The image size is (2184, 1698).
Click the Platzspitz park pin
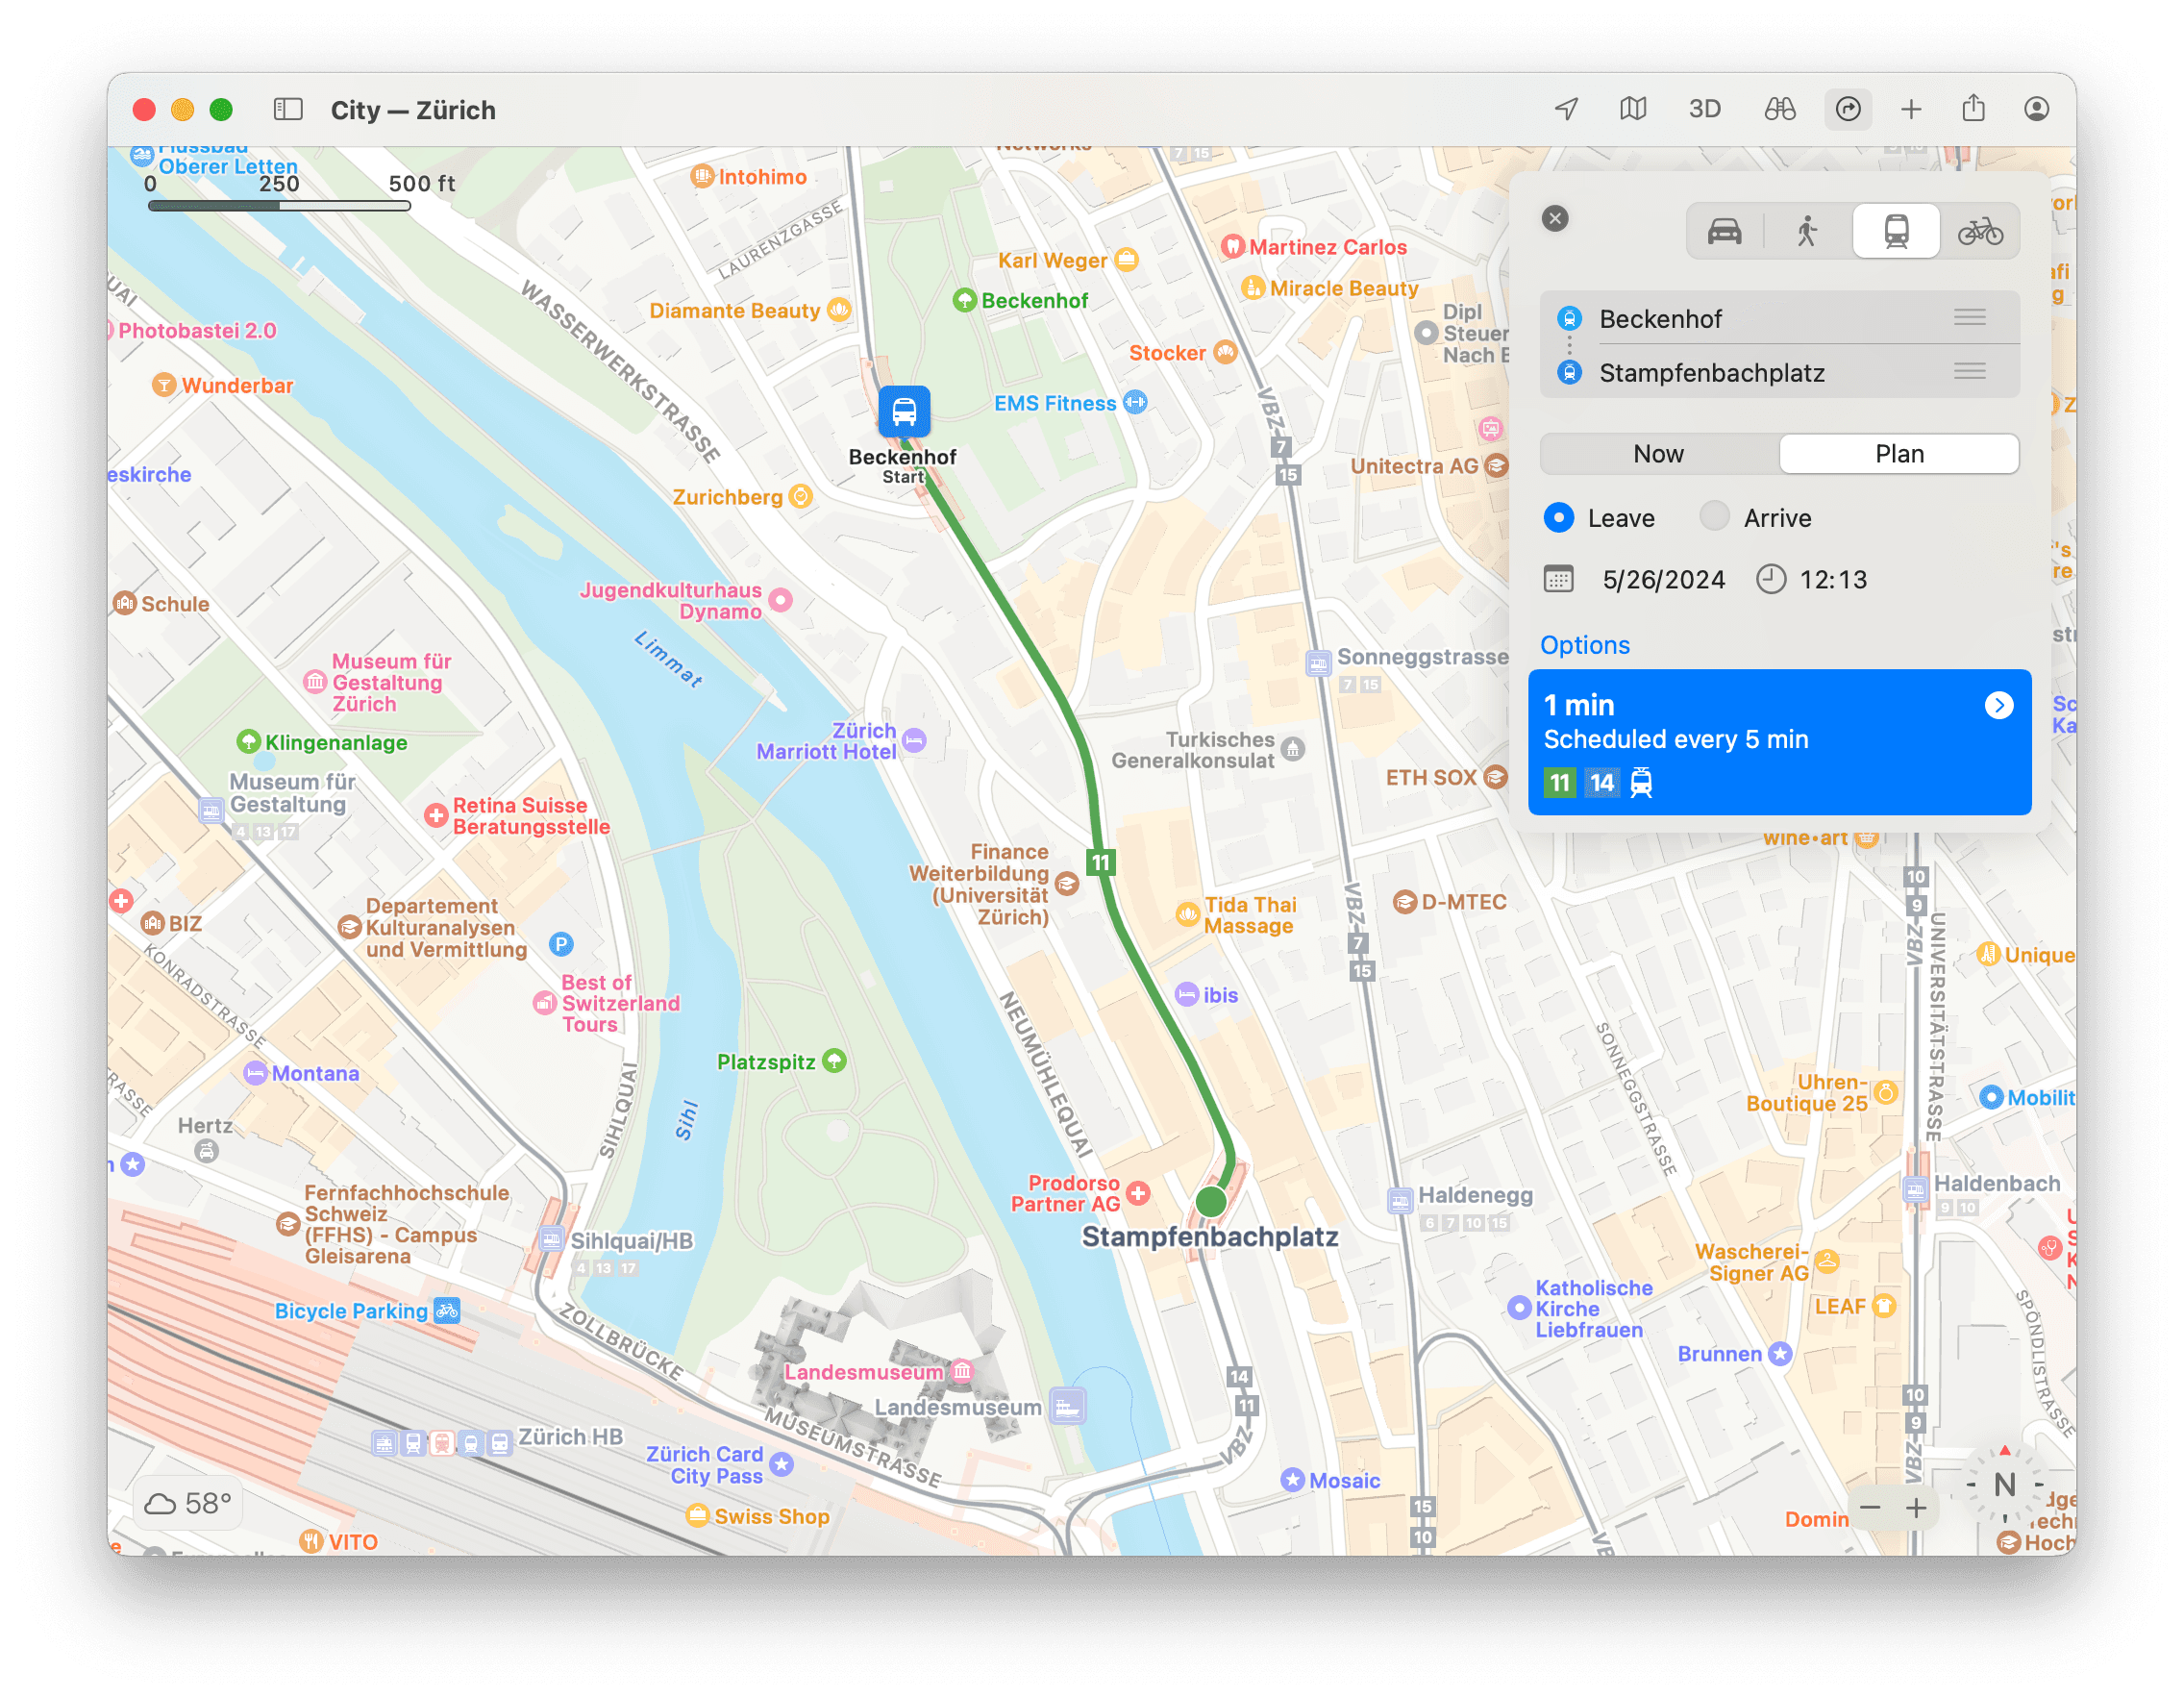[834, 1061]
